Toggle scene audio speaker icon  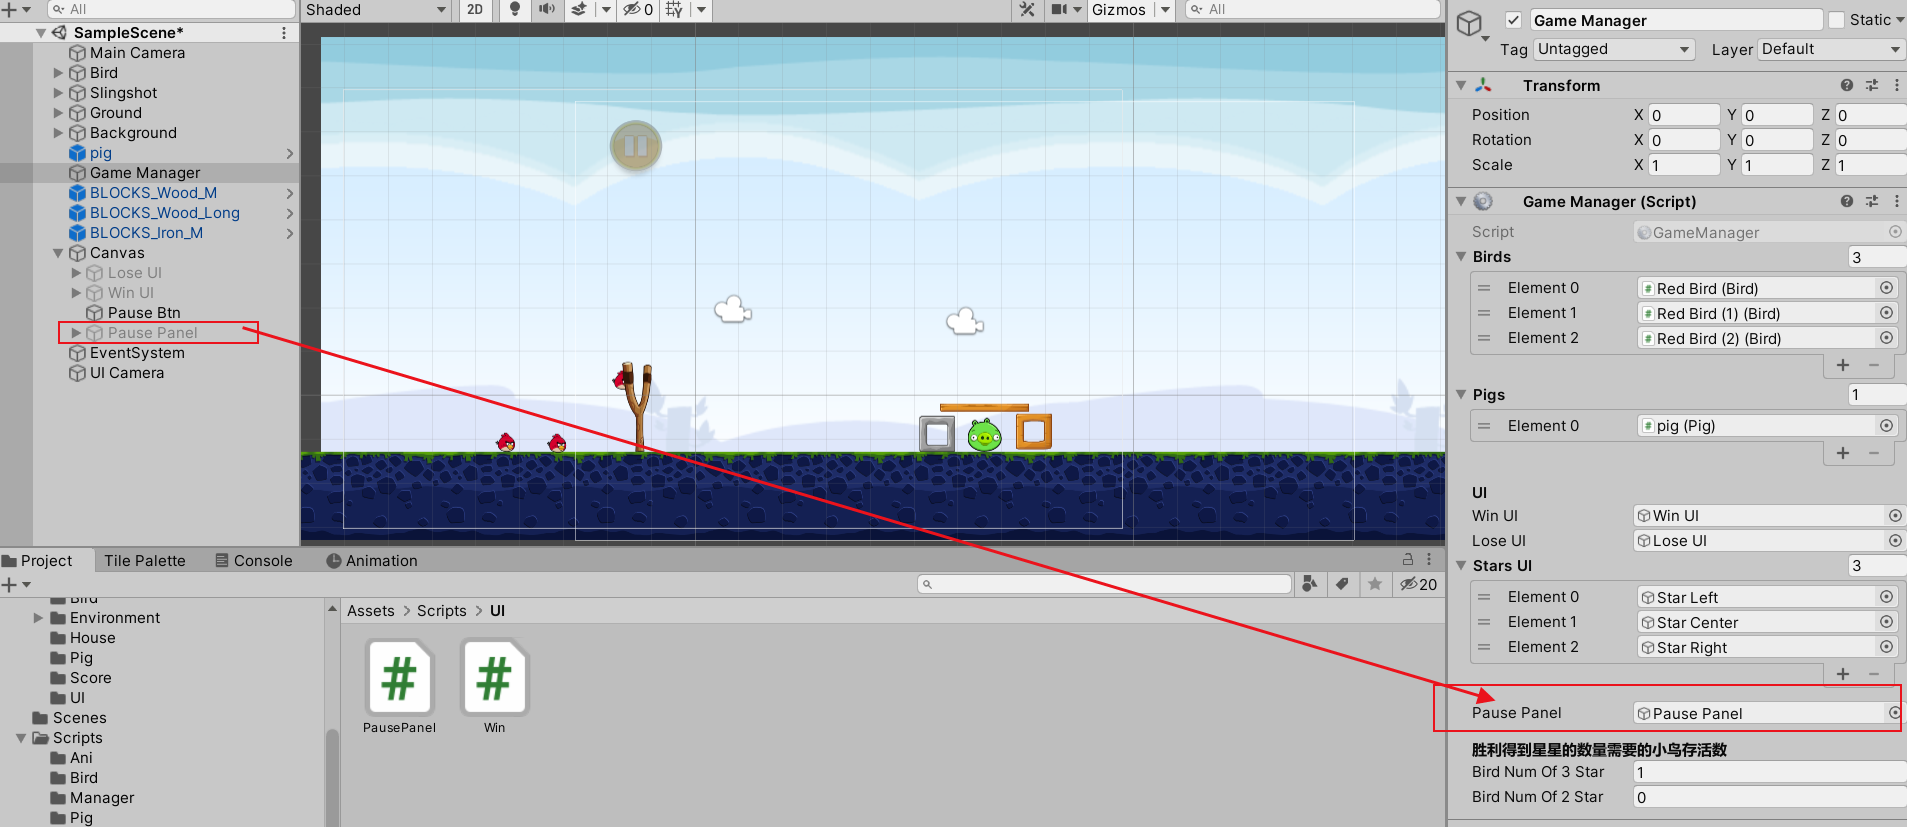[546, 9]
